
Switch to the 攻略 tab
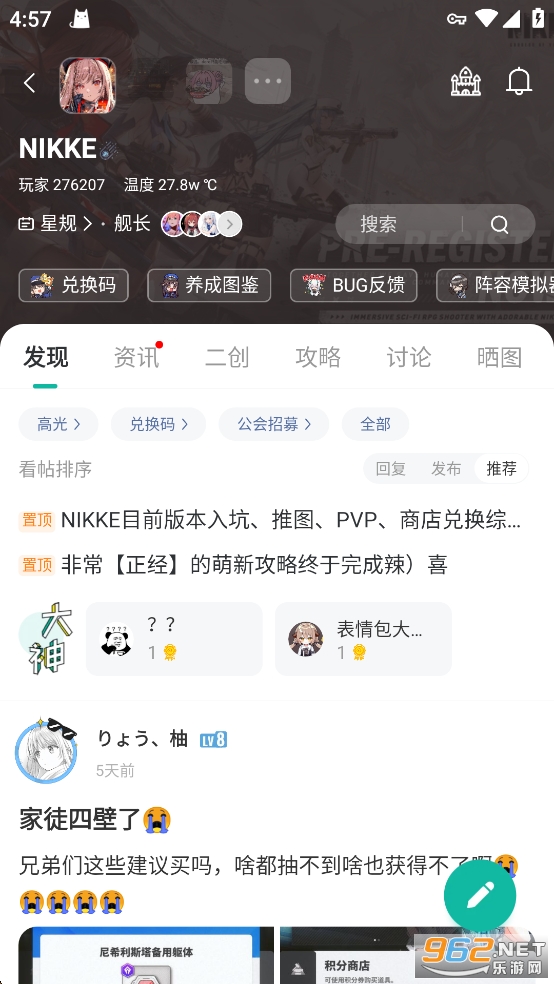(x=318, y=357)
